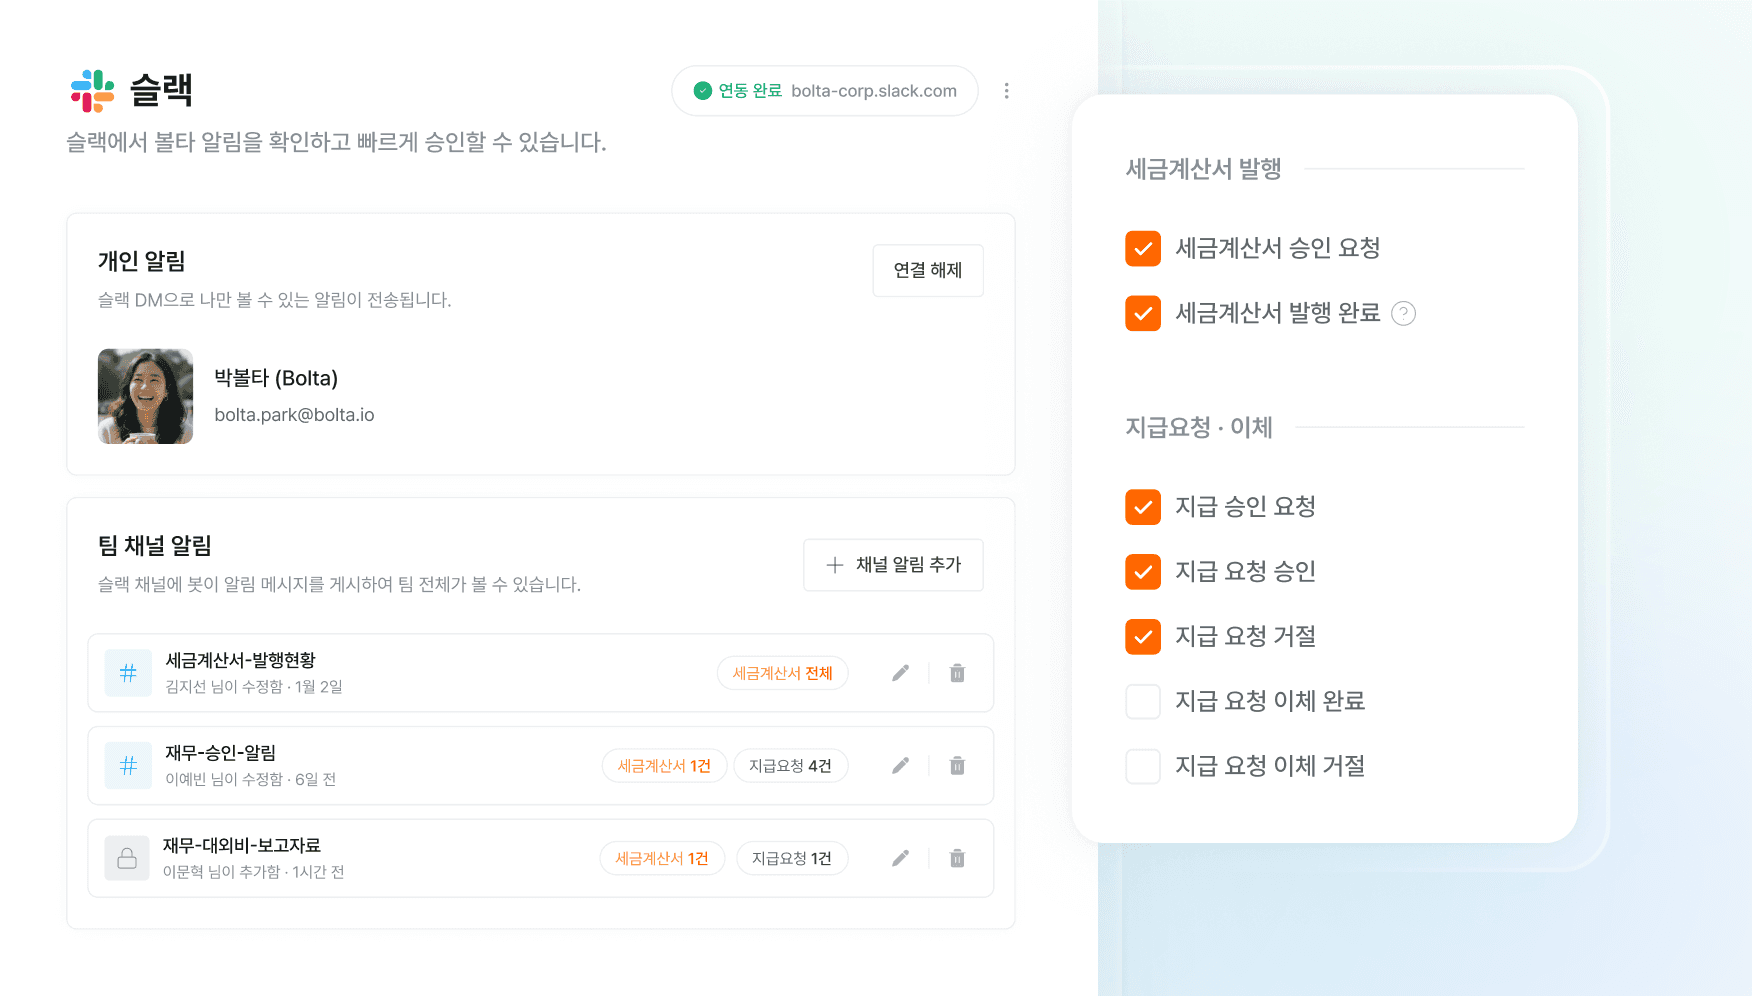This screenshot has height=996, width=1752.
Task: Select channel name 세금계산서-발행현황
Action: [x=240, y=660]
